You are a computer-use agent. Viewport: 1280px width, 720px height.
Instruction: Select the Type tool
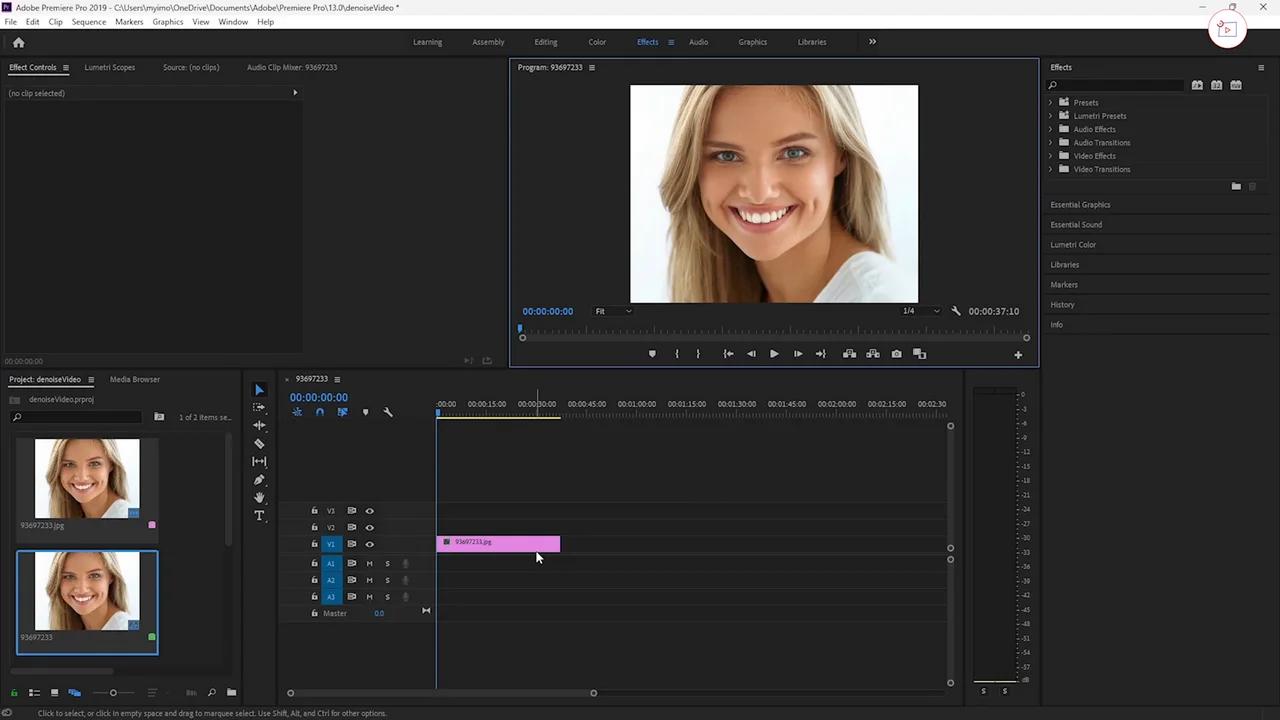point(259,515)
